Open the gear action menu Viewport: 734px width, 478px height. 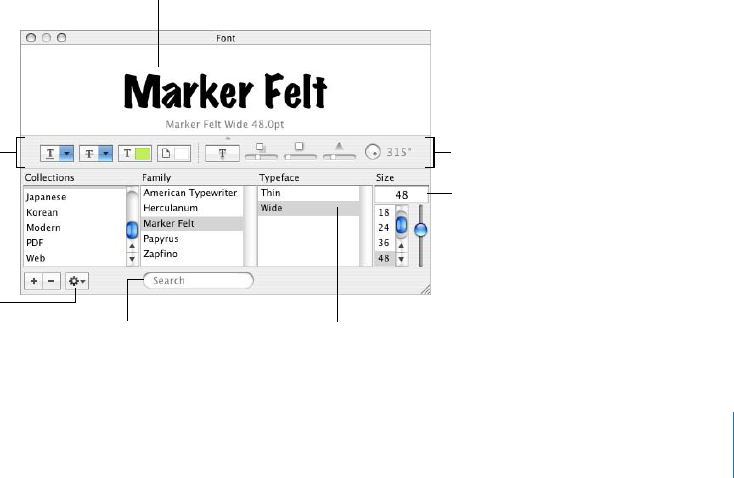pos(77,281)
